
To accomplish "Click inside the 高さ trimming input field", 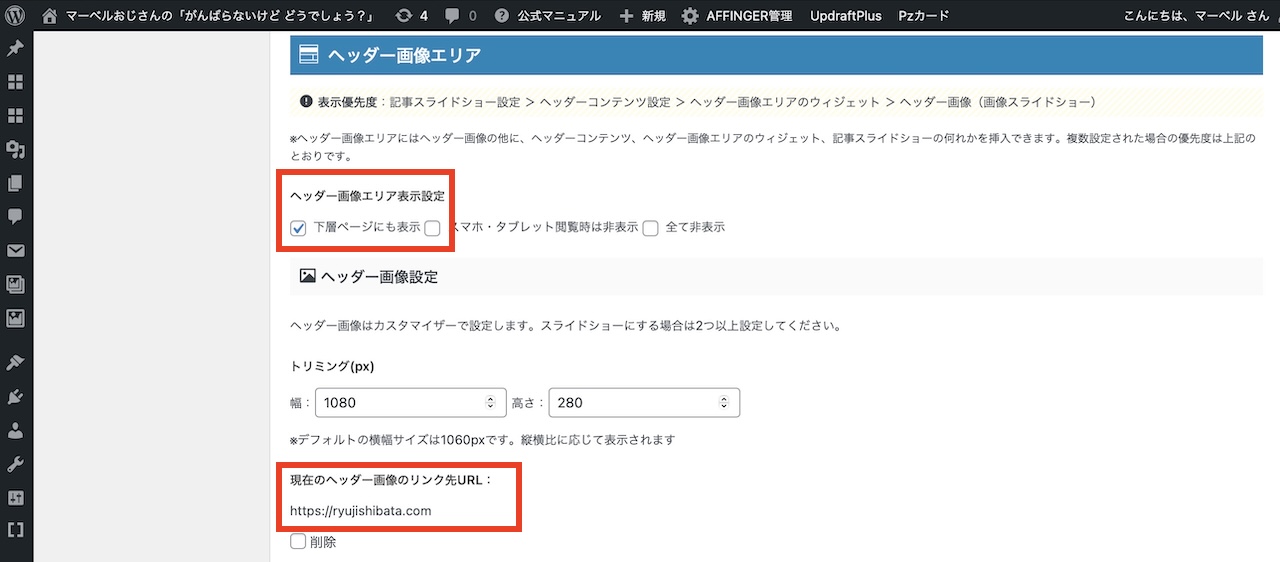I will tap(630, 403).
